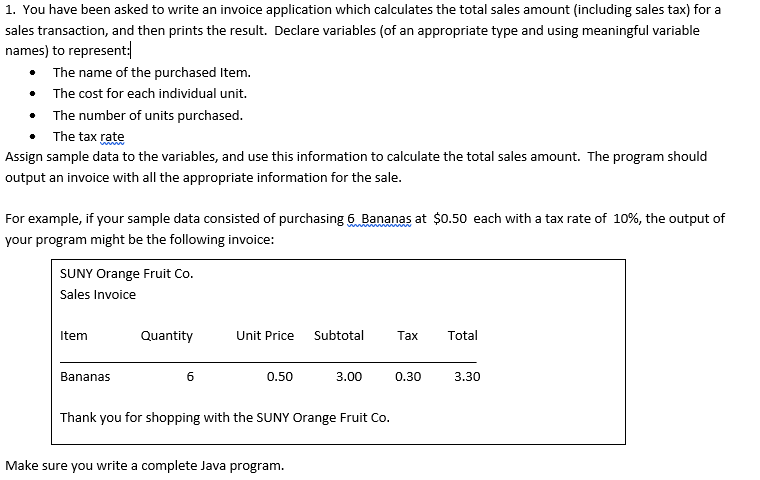Click the "Item" column header
Screen dimensions: 760x480
(x=74, y=336)
